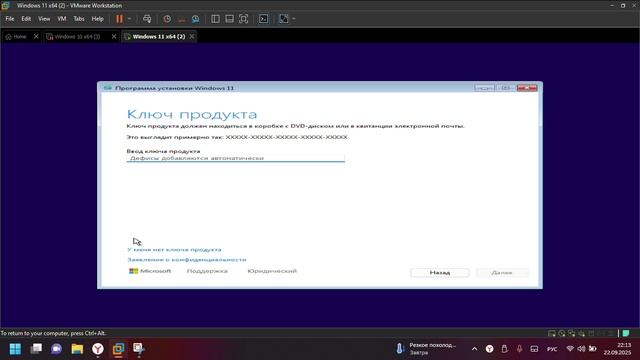Open the "Юридический" legal link
The width and height of the screenshot is (640, 360).
[x=272, y=271]
